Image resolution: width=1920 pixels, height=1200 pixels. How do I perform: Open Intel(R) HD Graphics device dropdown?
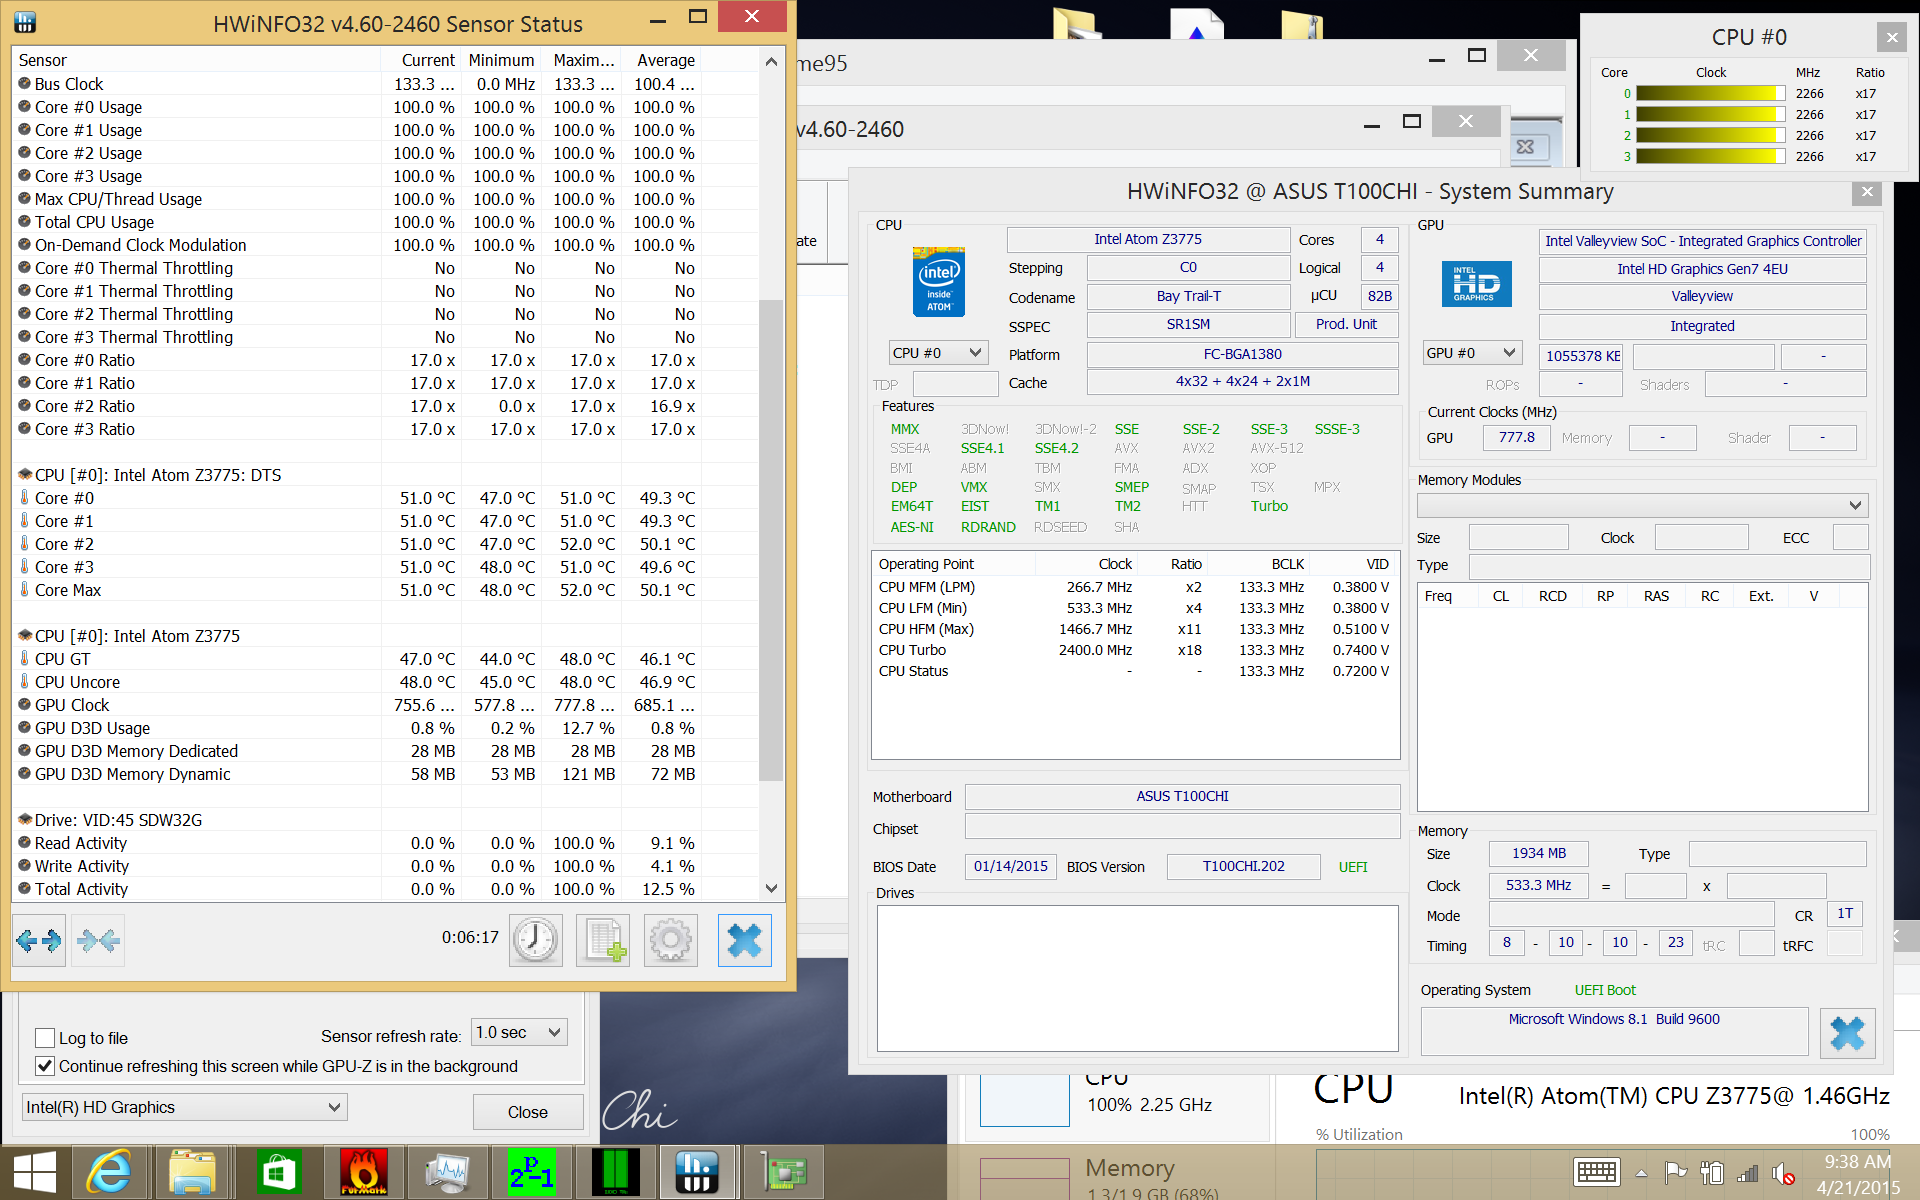(184, 1107)
